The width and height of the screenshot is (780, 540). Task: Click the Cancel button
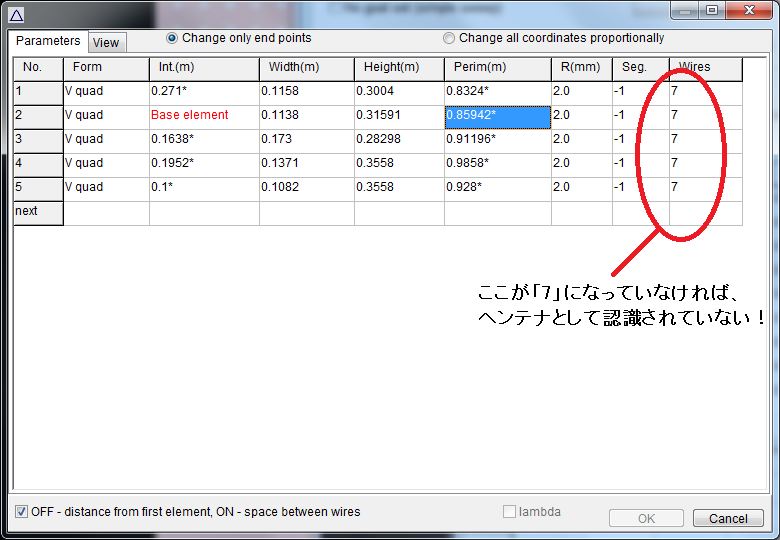point(728,519)
